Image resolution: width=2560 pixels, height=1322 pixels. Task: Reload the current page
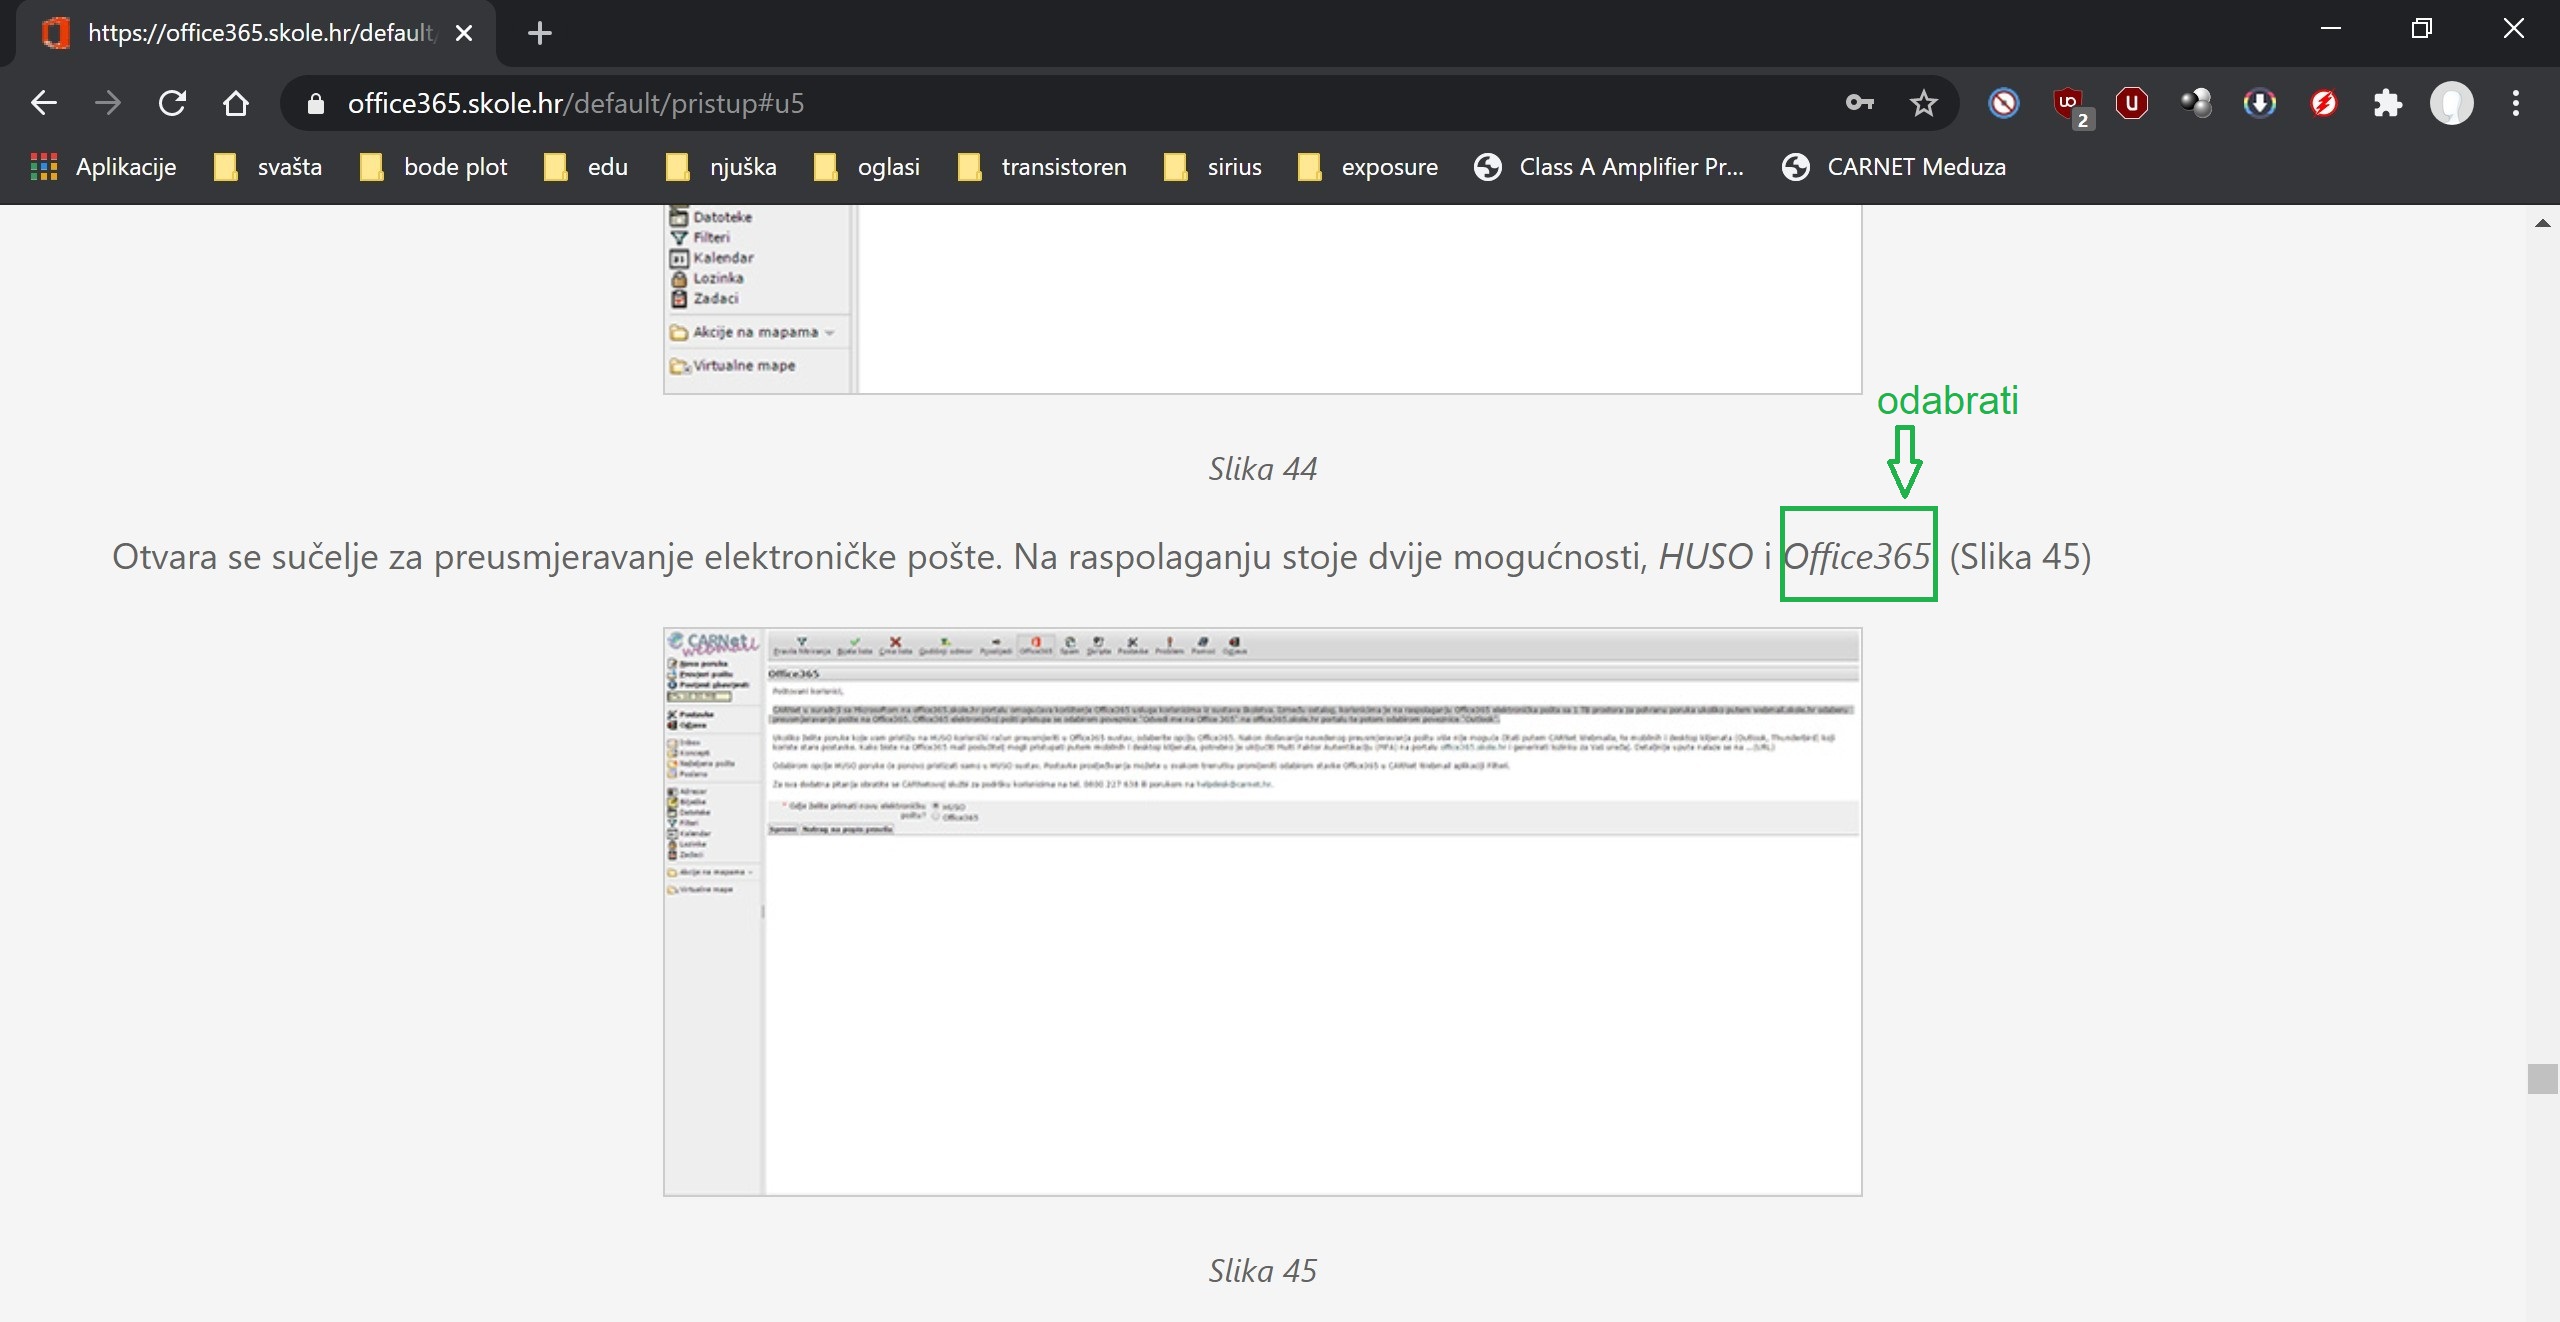pos(172,103)
